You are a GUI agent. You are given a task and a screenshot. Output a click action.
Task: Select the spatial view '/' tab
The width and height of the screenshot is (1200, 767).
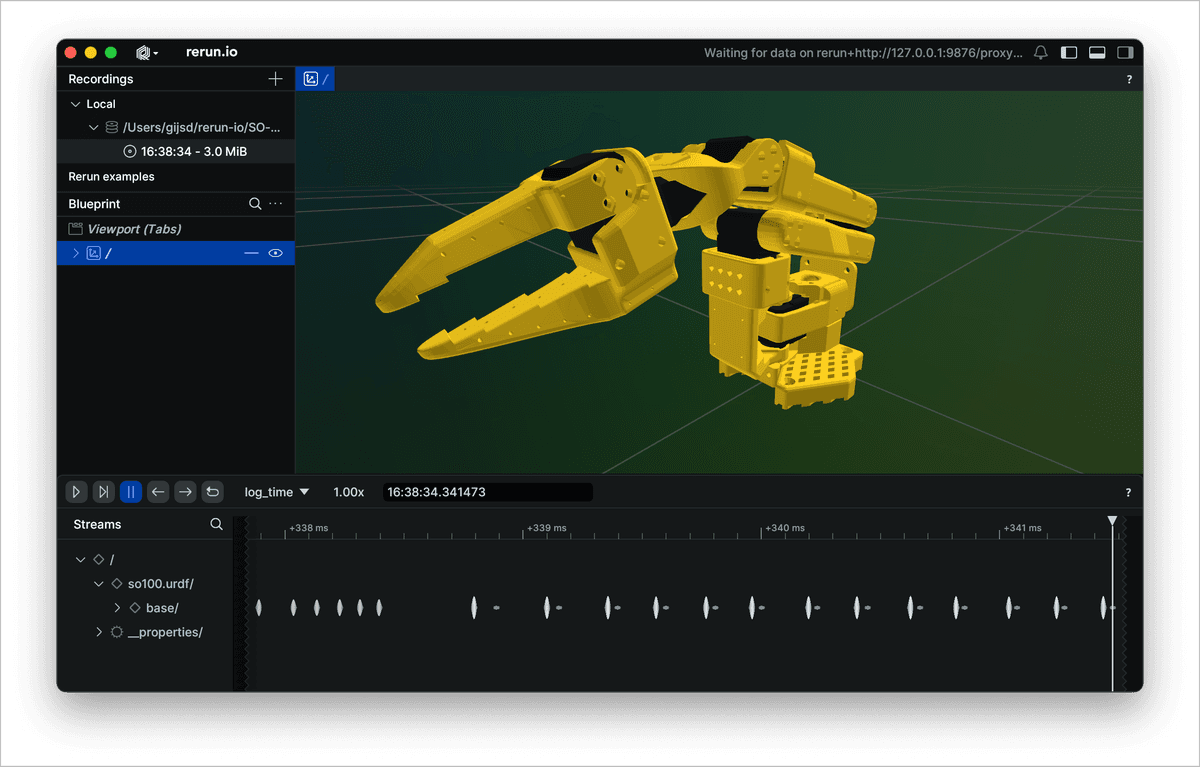(314, 78)
